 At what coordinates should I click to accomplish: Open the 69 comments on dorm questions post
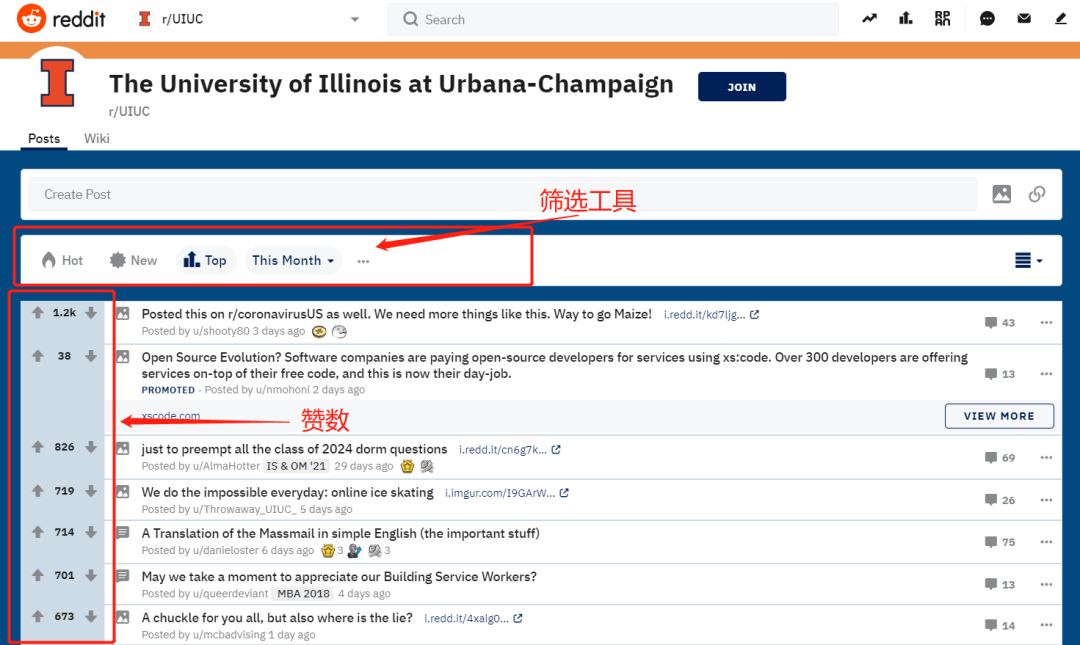[x=999, y=458]
